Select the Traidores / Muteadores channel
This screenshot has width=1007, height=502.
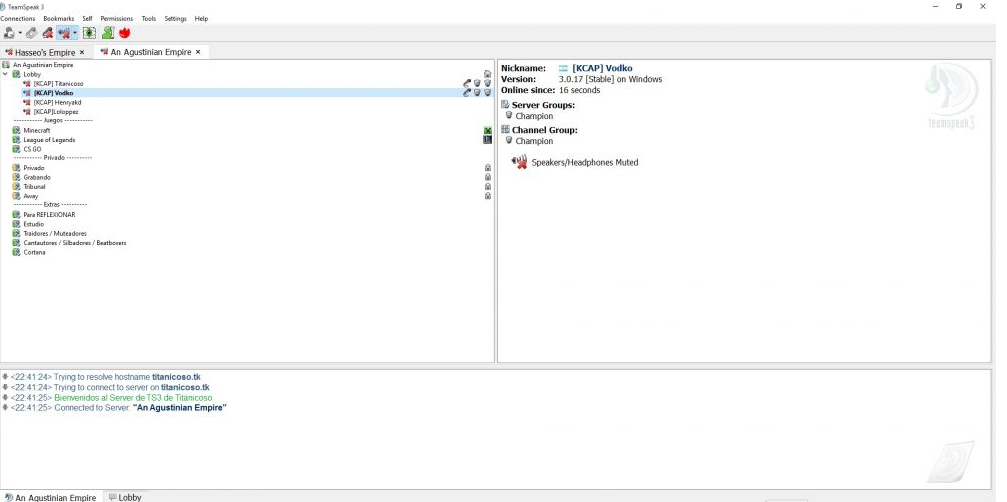click(55, 234)
